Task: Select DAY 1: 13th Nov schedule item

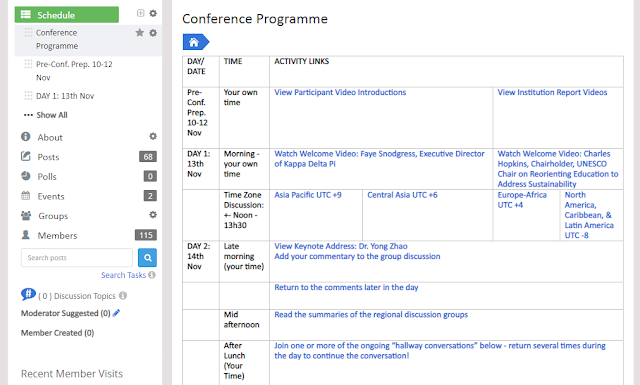Action: (65, 96)
